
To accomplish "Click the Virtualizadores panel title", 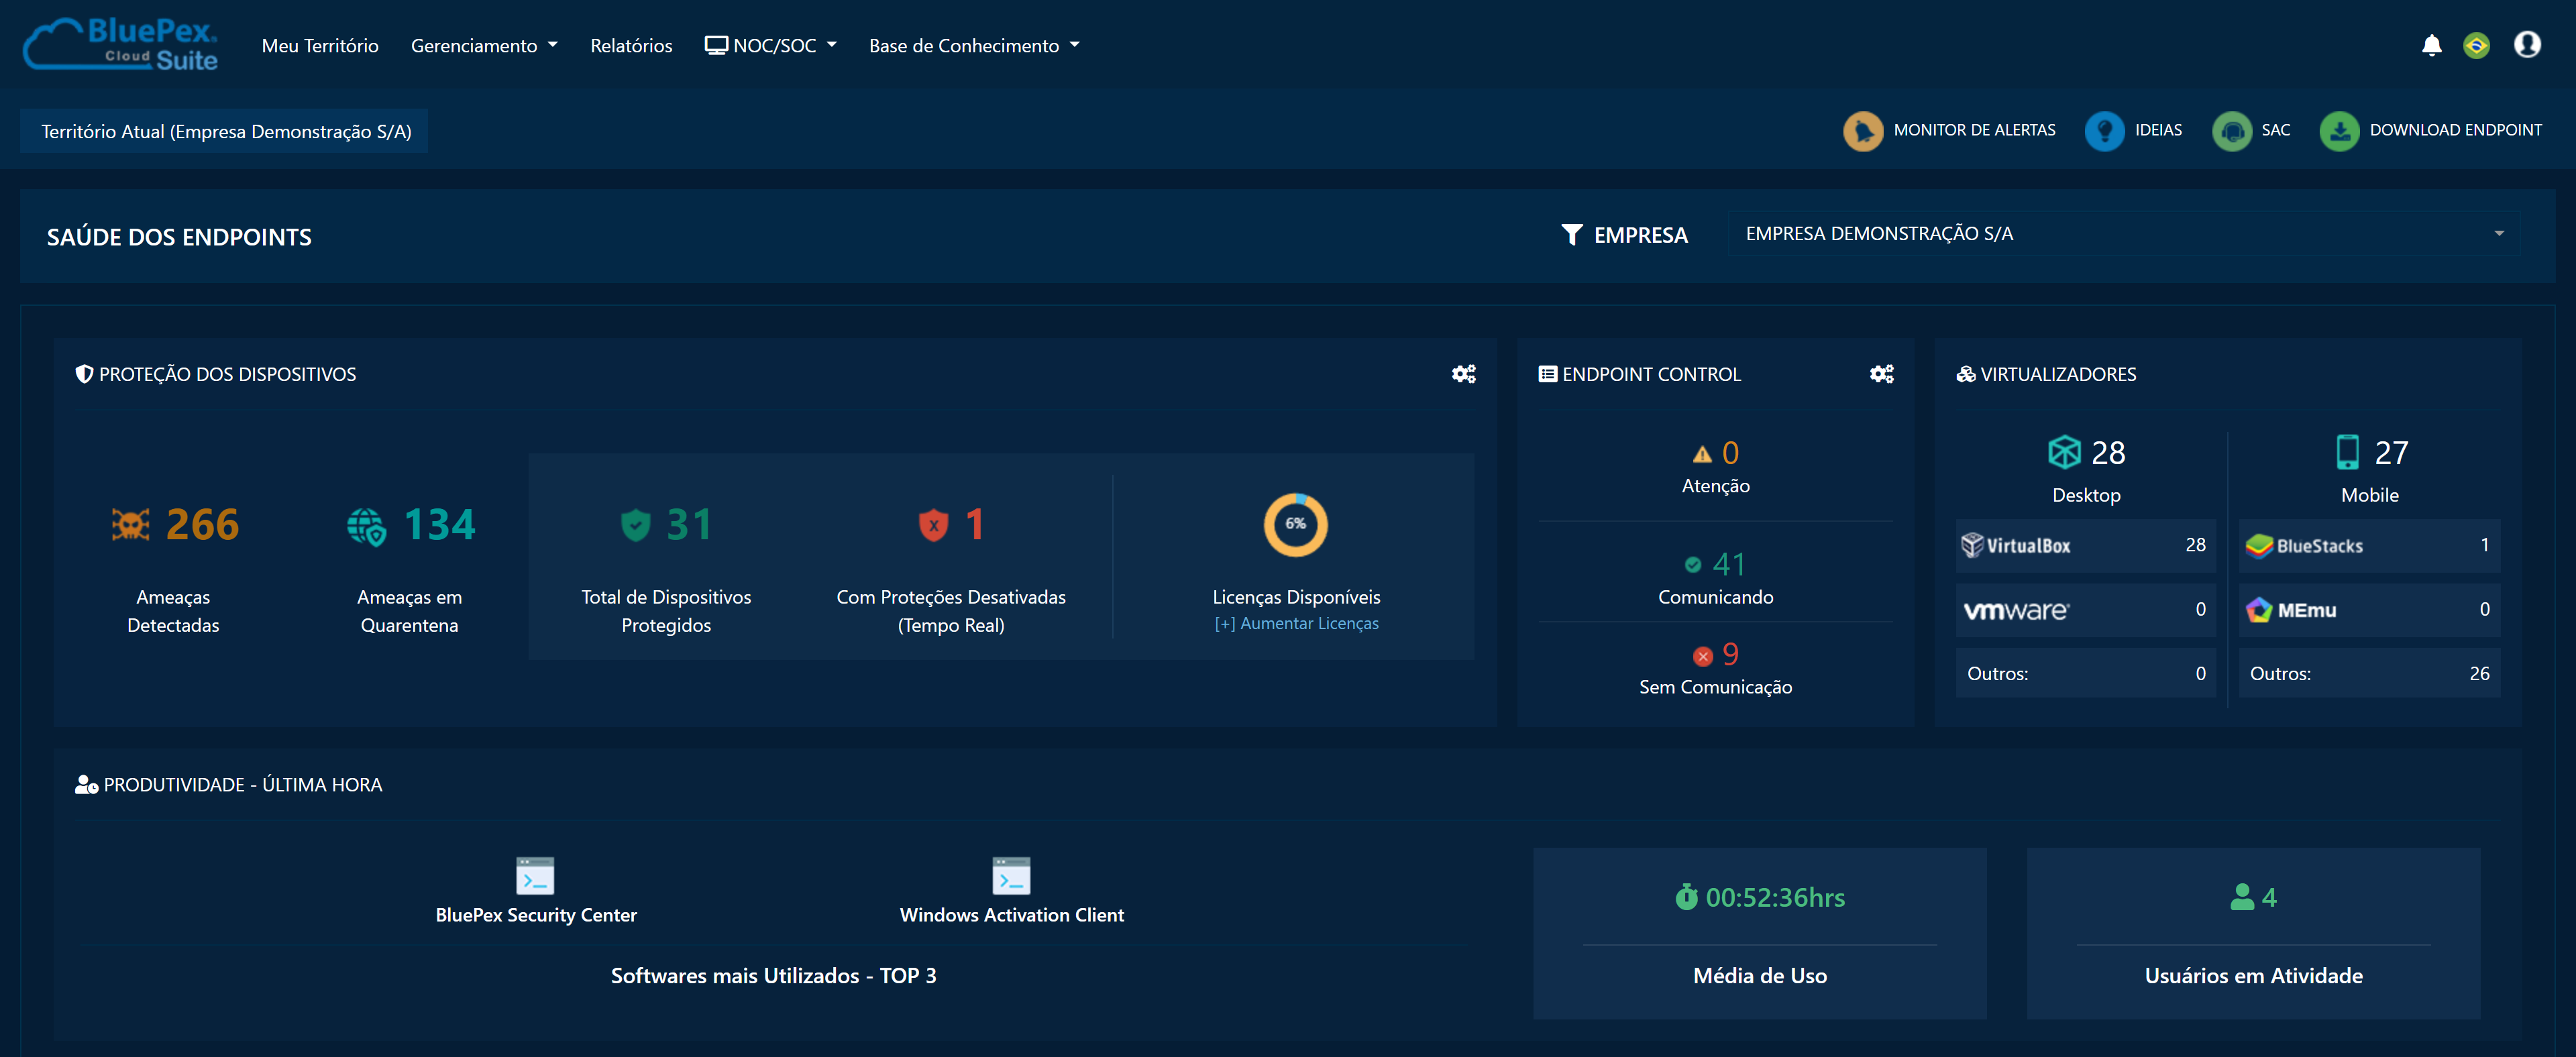I will point(2058,374).
